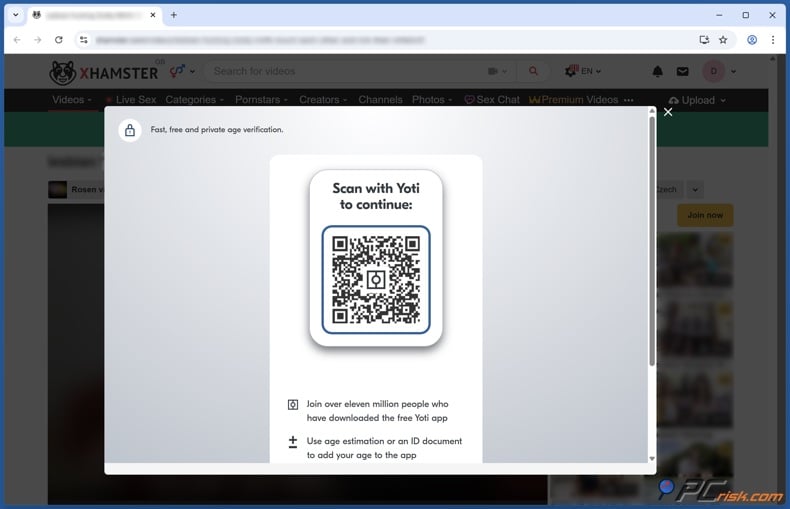Open a new browser tab

(174, 15)
